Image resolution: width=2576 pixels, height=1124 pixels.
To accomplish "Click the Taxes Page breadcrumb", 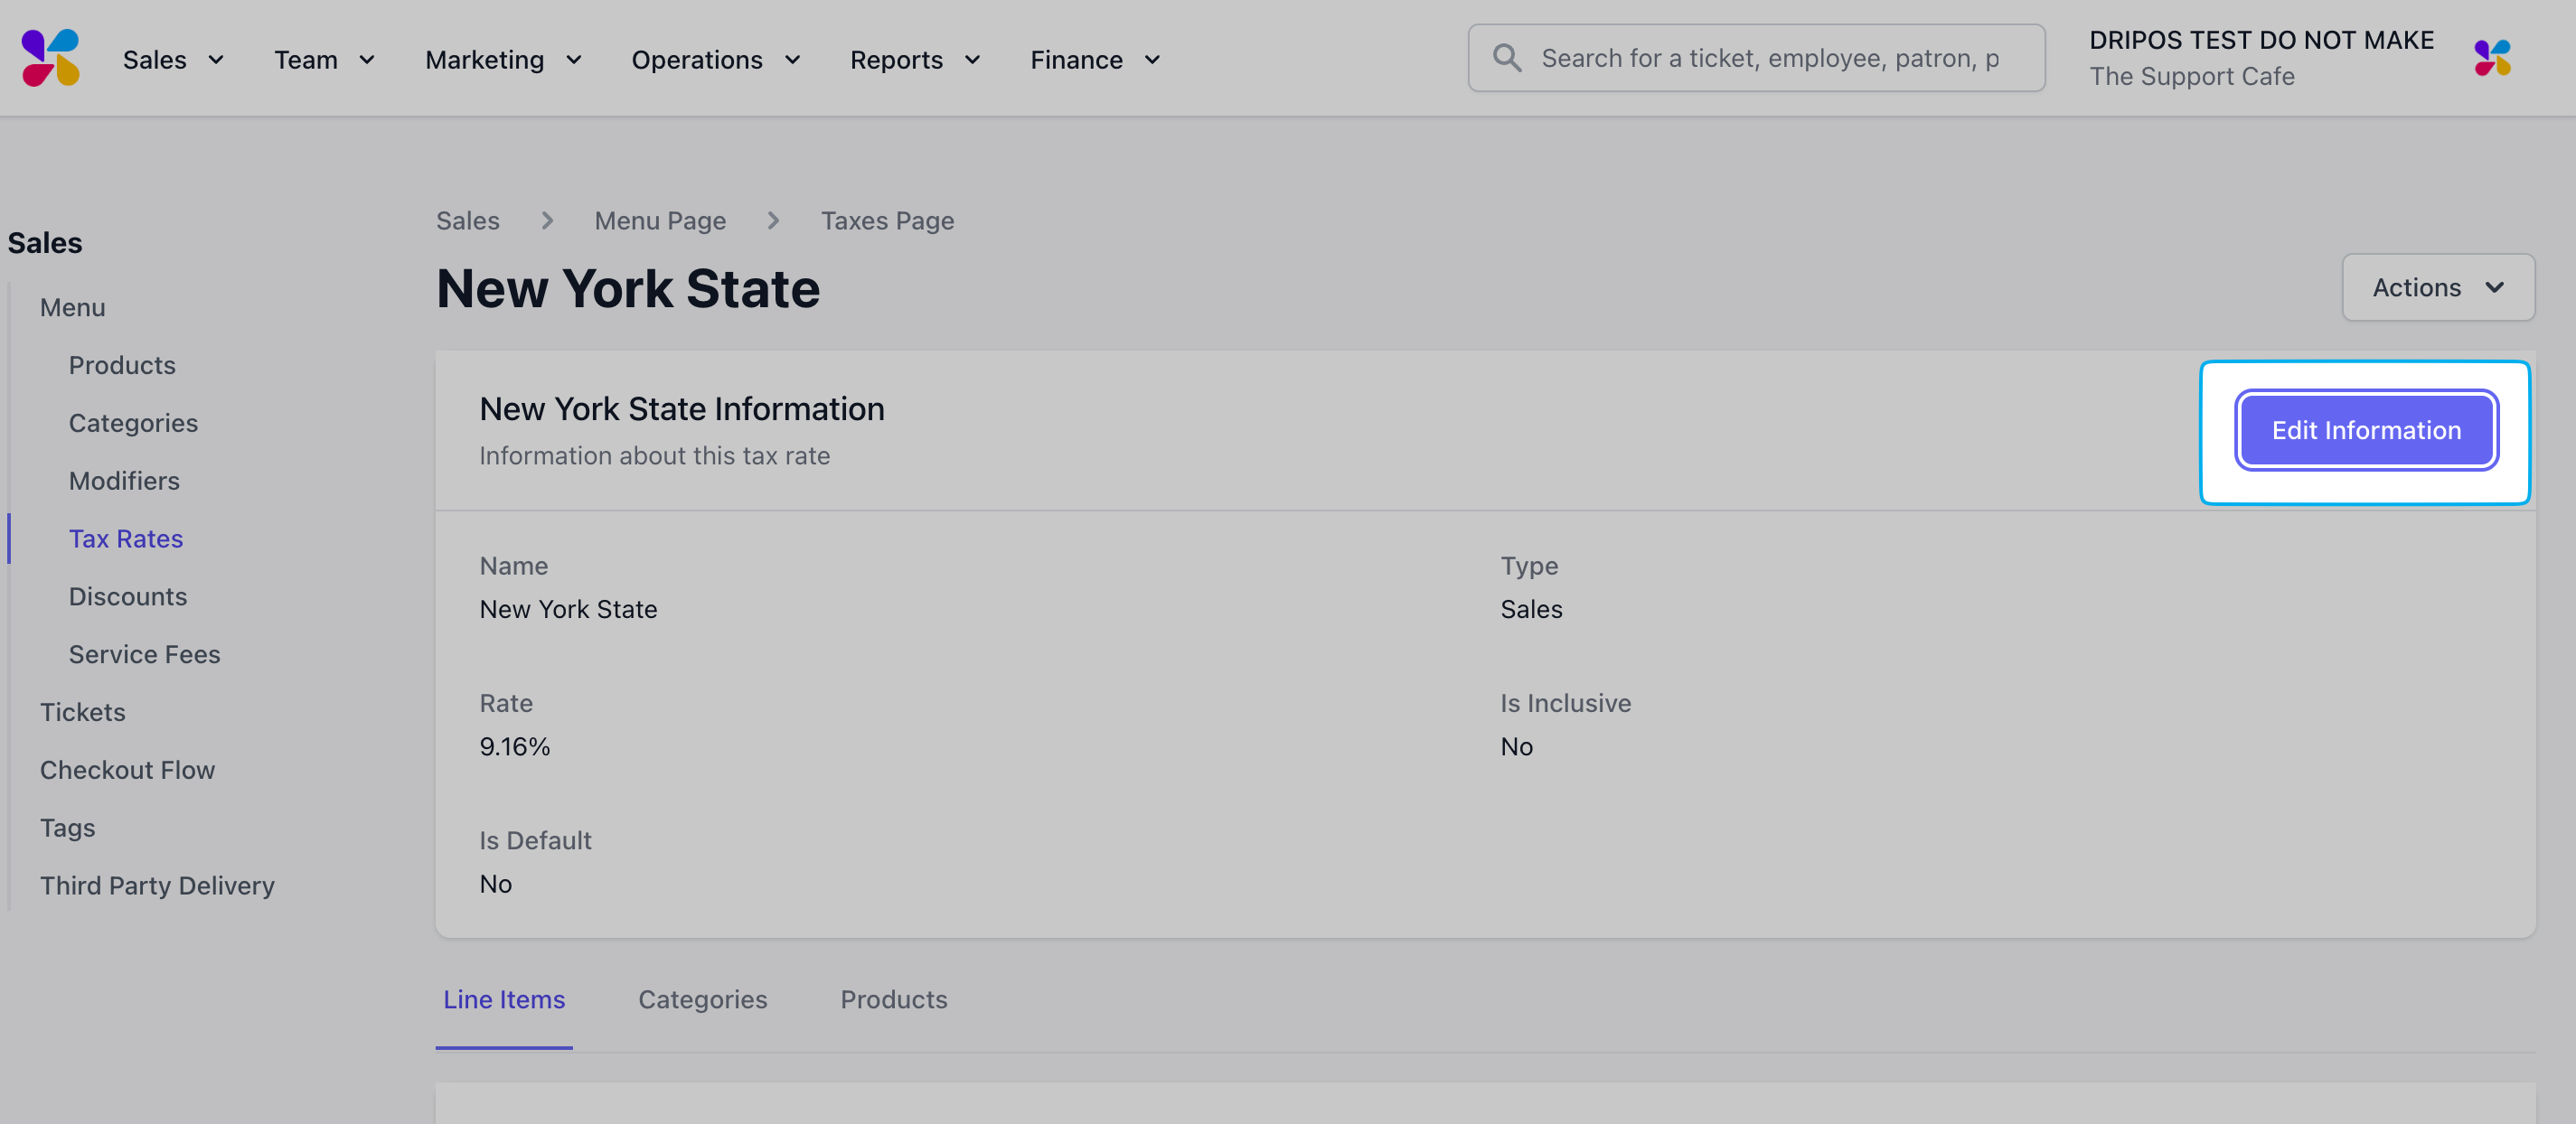I will pos(887,221).
